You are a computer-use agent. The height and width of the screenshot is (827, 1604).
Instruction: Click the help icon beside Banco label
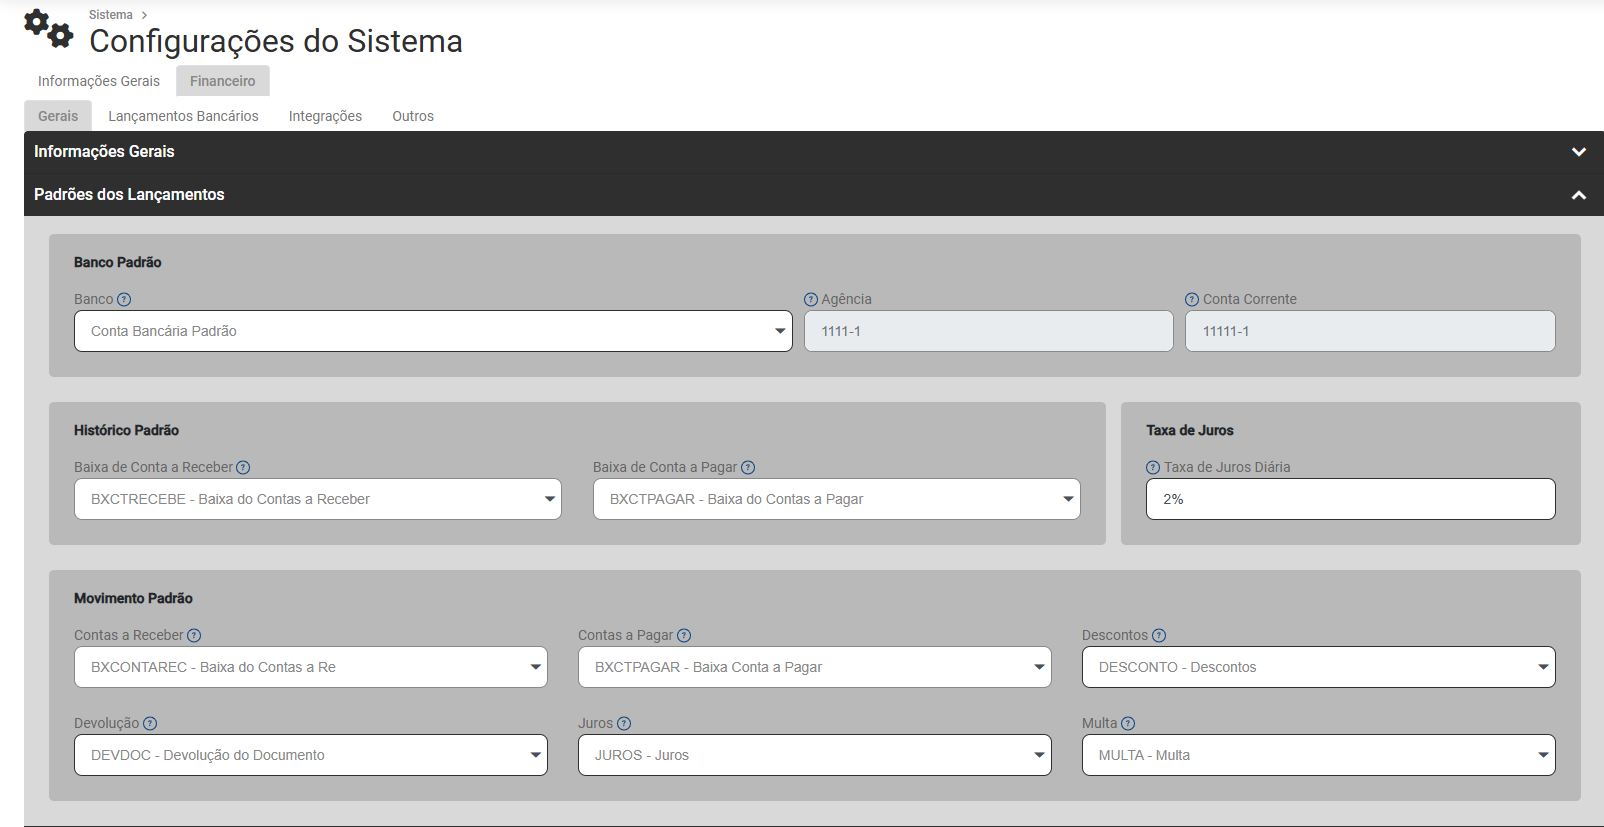pyautogui.click(x=124, y=300)
